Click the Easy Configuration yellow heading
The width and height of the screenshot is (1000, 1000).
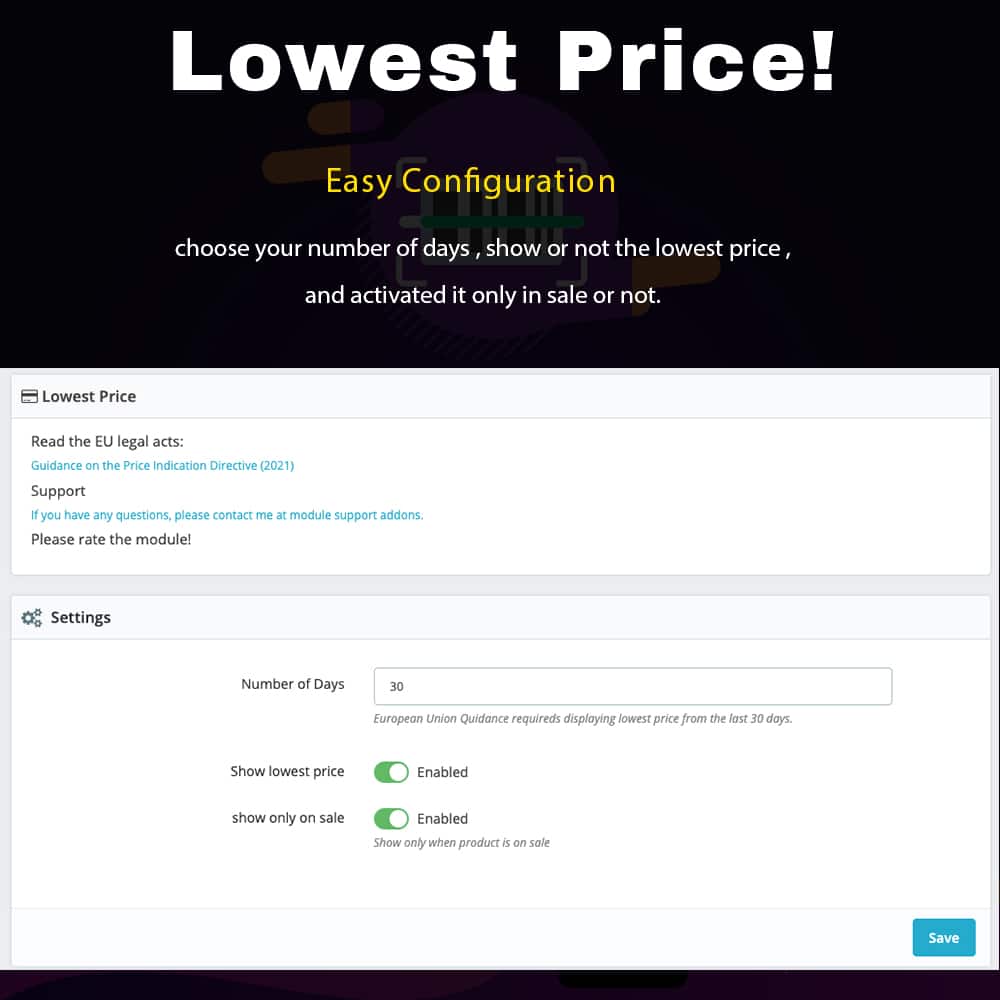pos(471,181)
